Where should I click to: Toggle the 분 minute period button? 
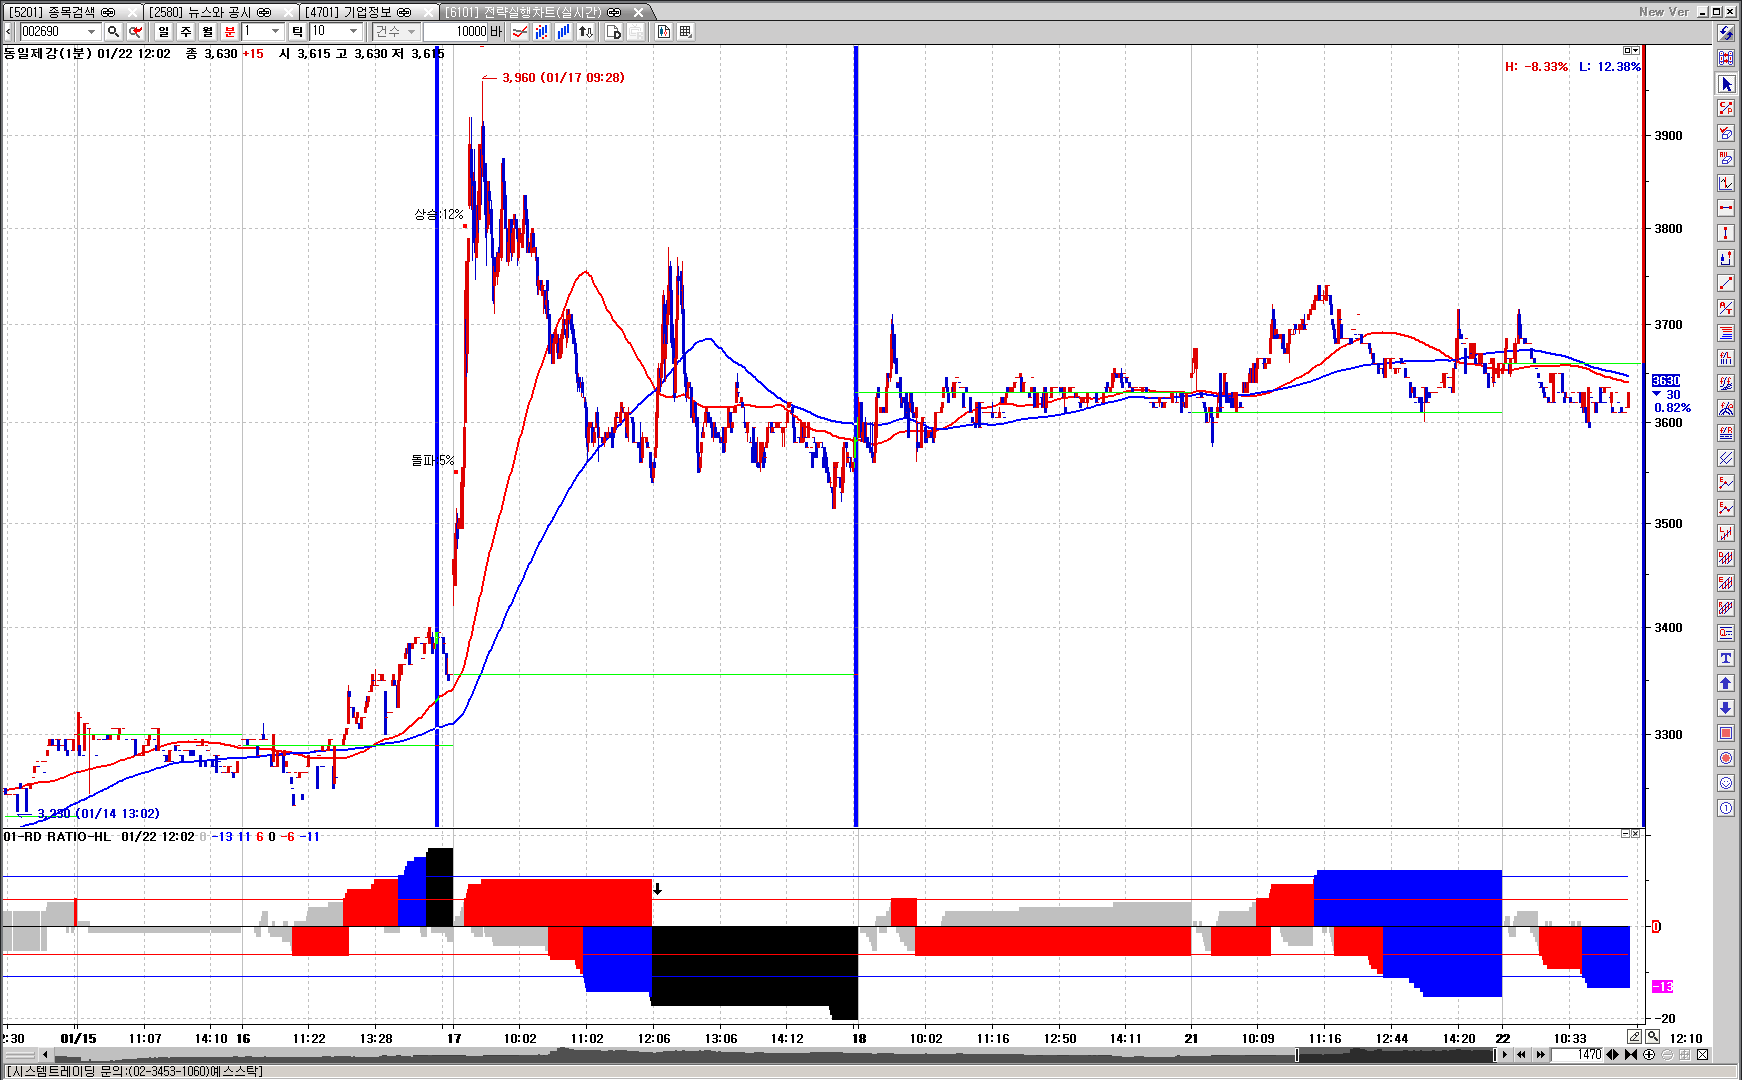[230, 32]
